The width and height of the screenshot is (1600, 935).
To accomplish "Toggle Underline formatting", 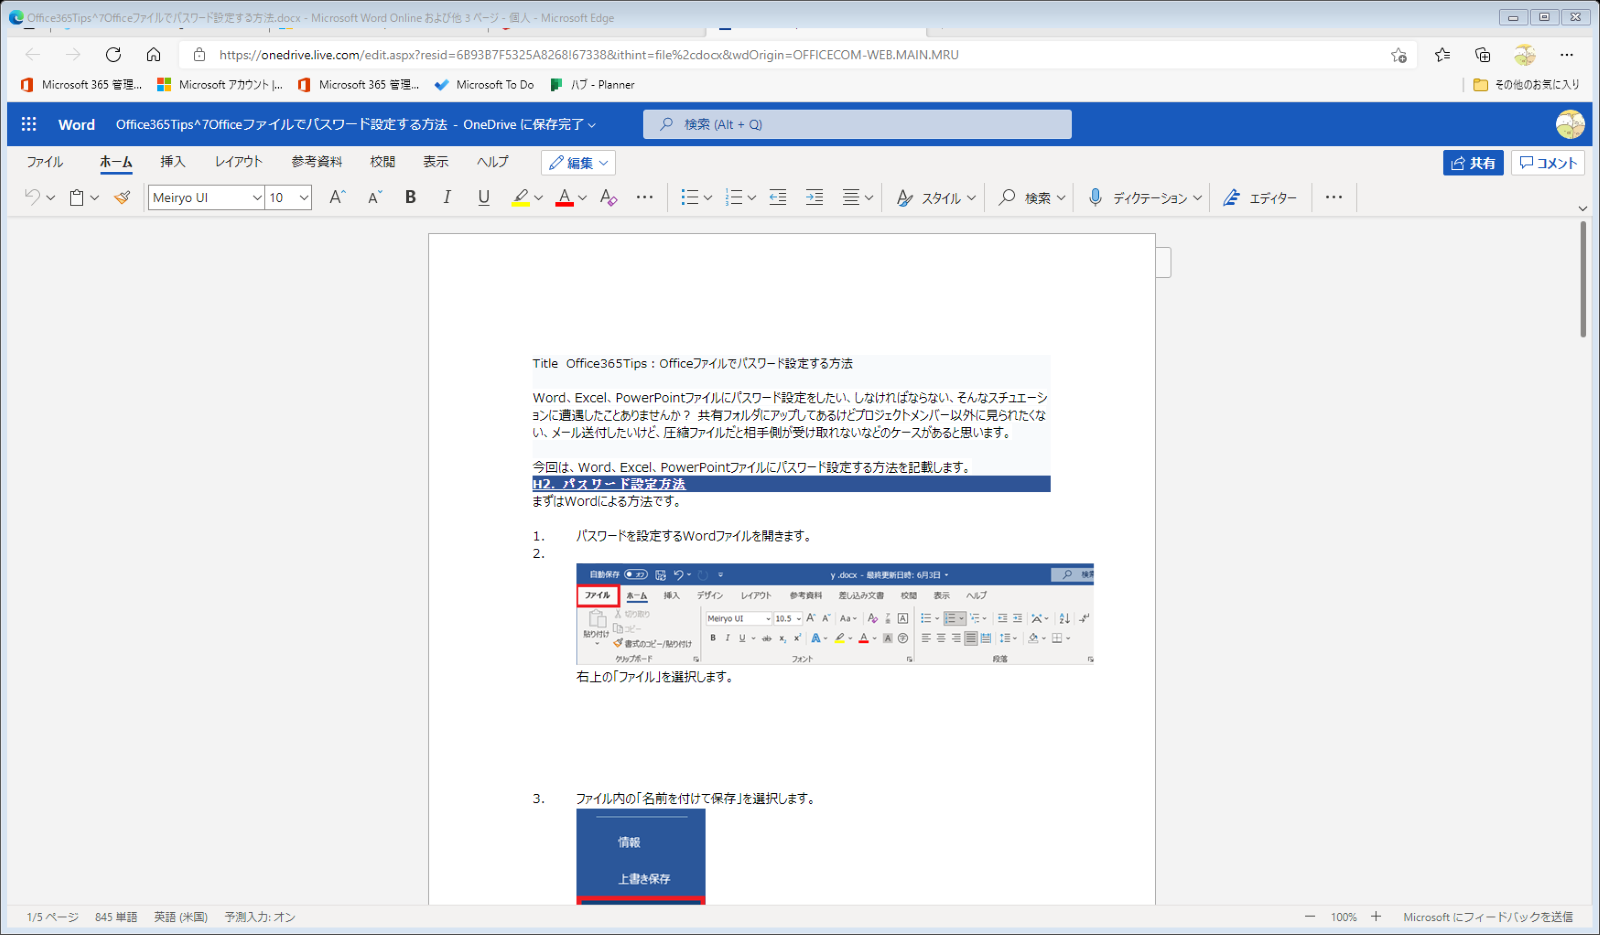I will (484, 197).
